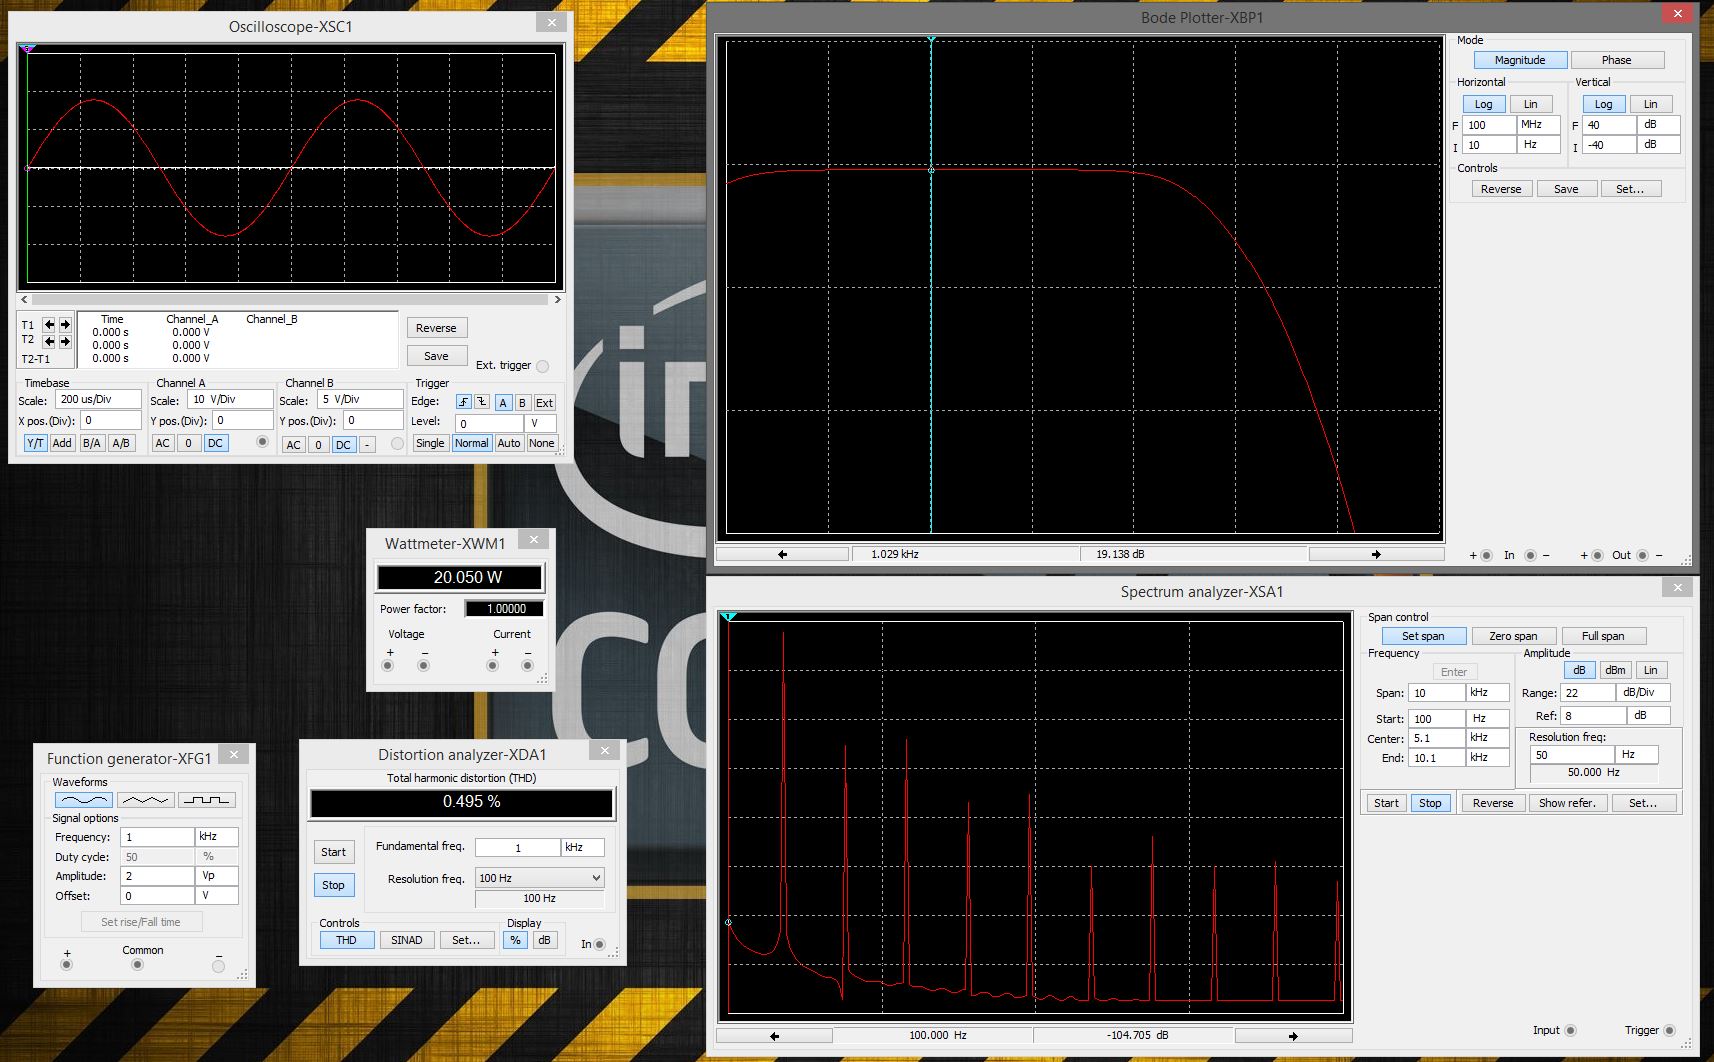Open Function generator frequency unit kHz selector
Image resolution: width=1714 pixels, height=1062 pixels.
[217, 837]
